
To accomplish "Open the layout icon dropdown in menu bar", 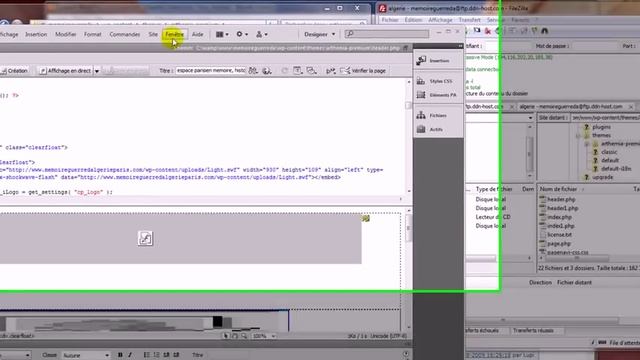I will point(222,34).
